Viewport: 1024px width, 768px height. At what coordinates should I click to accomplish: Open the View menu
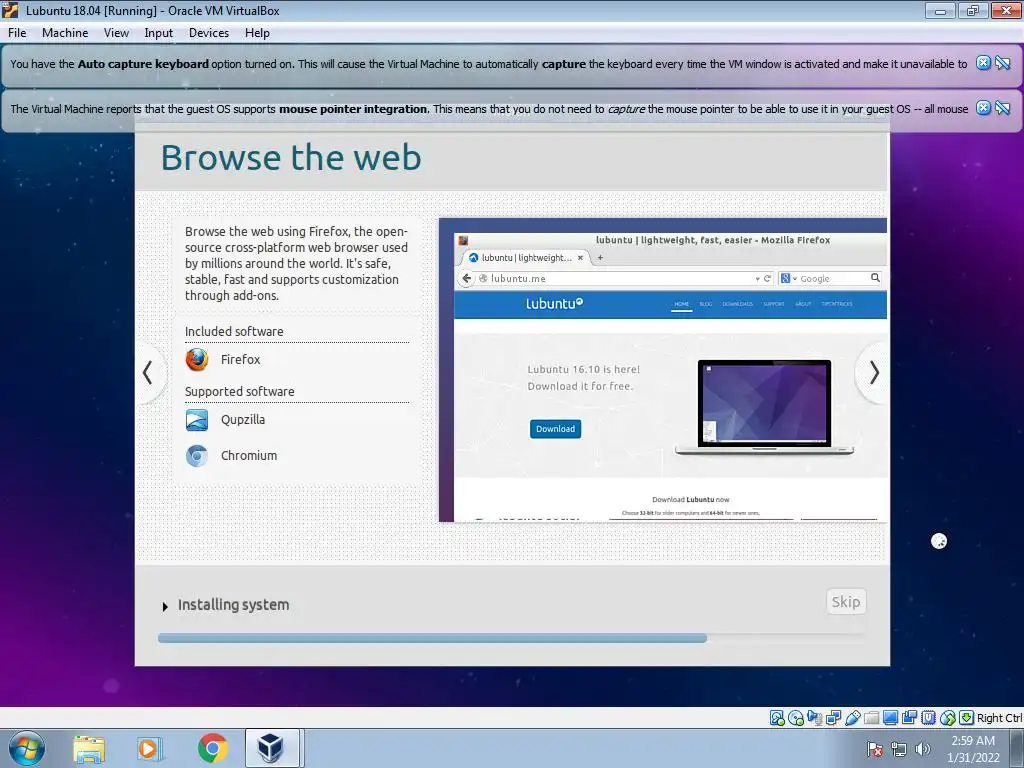click(116, 33)
